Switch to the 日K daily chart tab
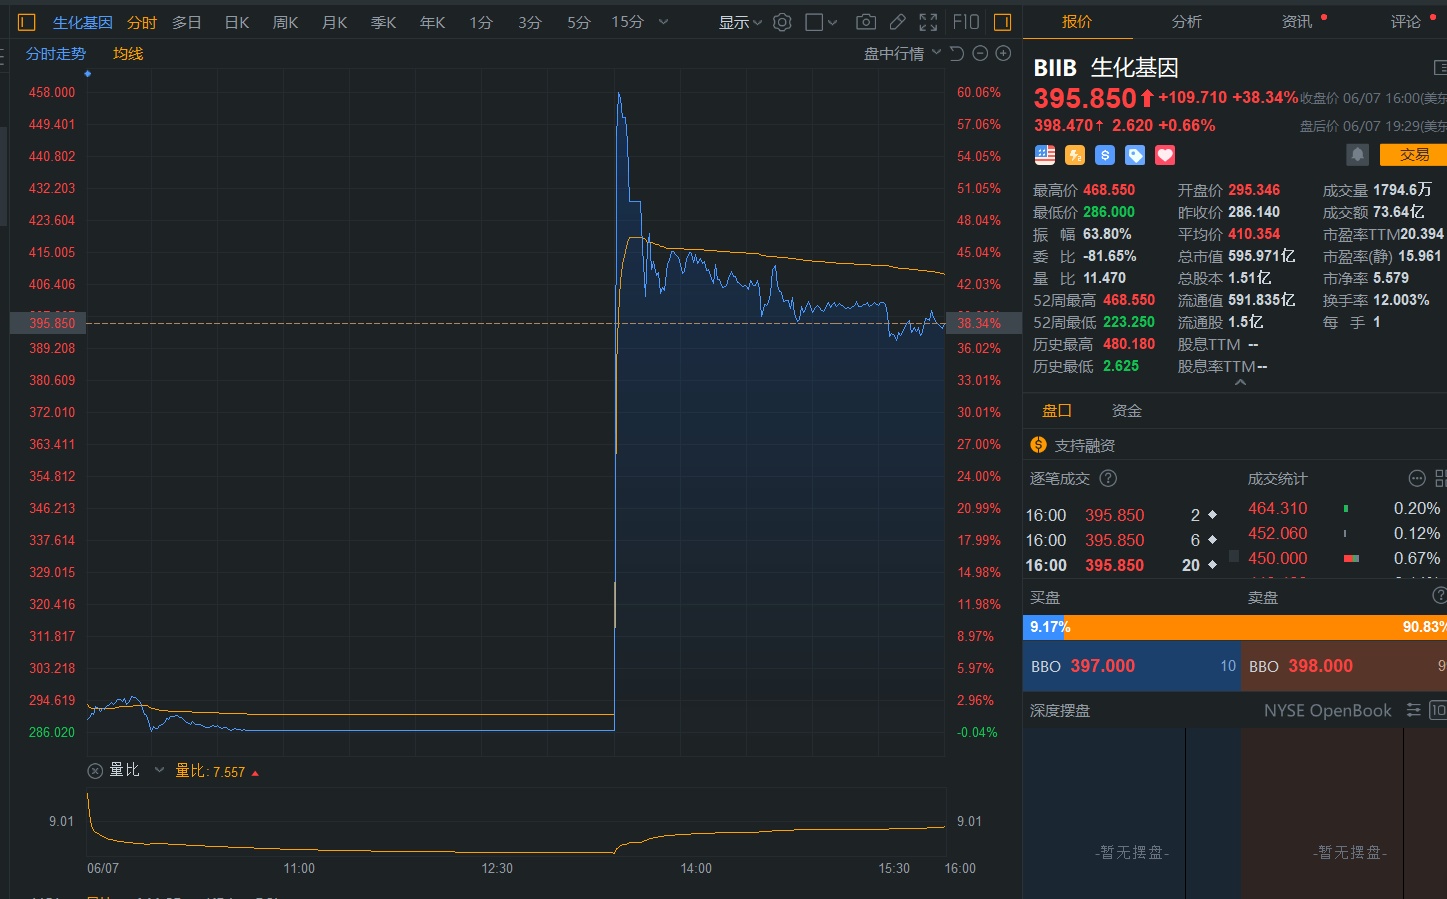 [237, 22]
